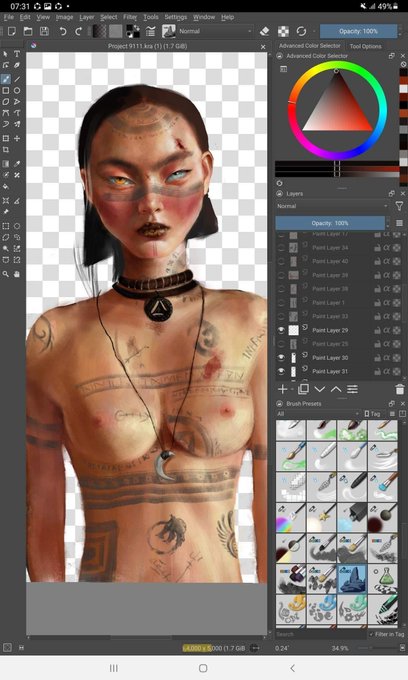Hide Paint Layer 31

point(281,371)
